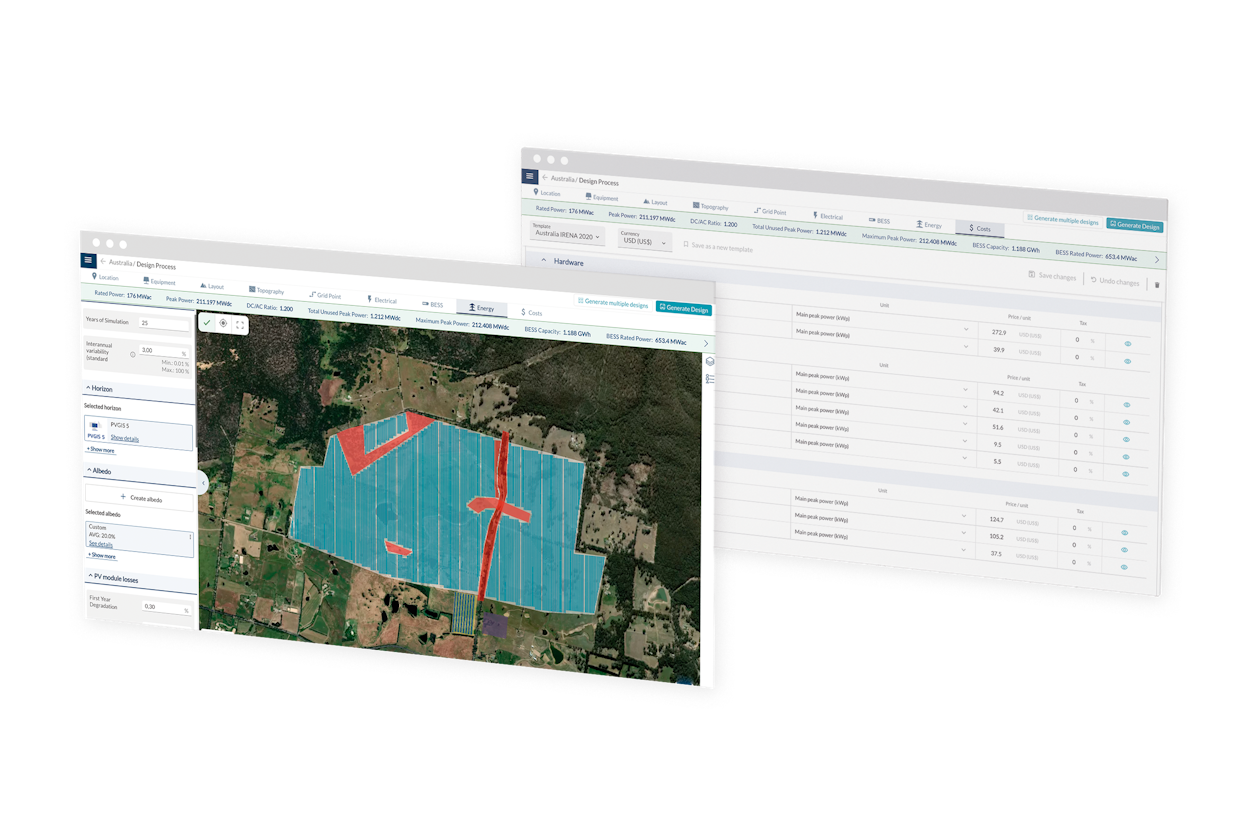1250x834 pixels.
Task: Click Generate multiple designs in front window
Action: (x=613, y=303)
